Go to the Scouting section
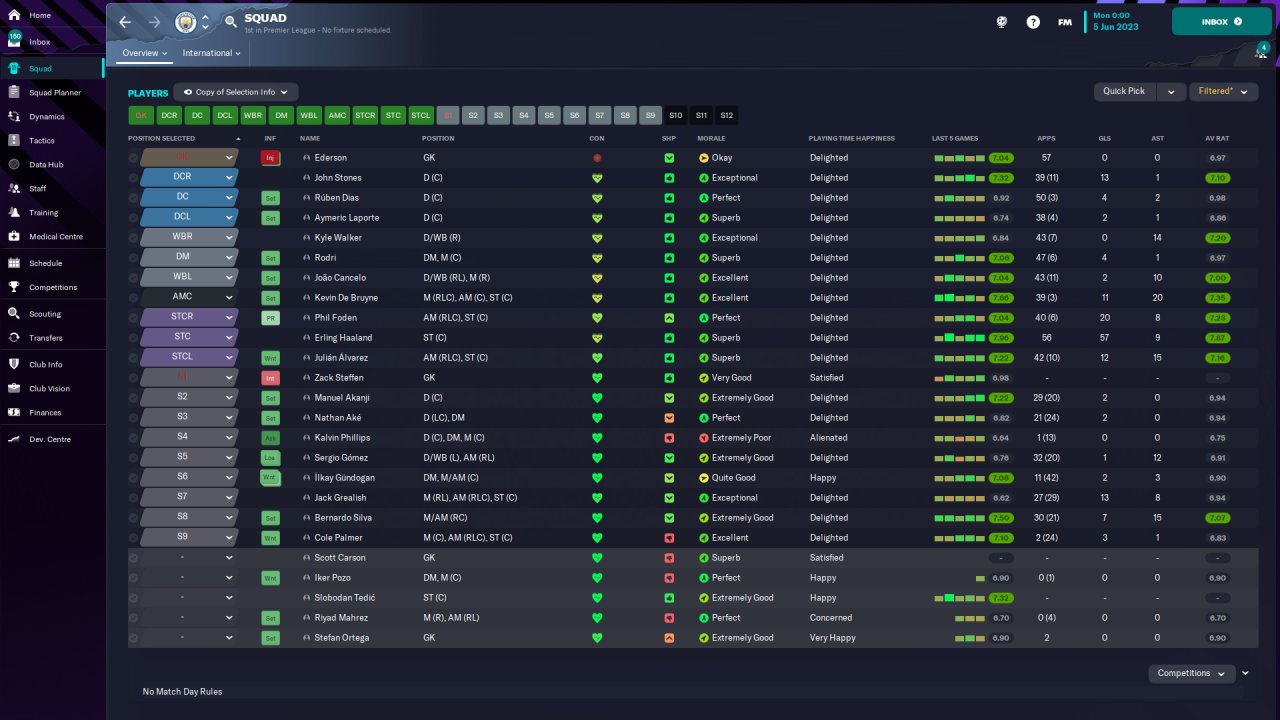The height and width of the screenshot is (720, 1280). pyautogui.click(x=45, y=313)
